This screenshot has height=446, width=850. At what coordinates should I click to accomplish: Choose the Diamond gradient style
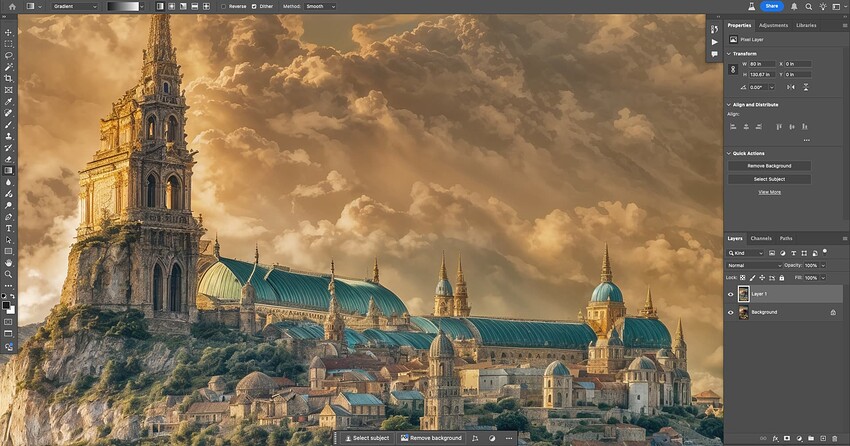pyautogui.click(x=206, y=7)
